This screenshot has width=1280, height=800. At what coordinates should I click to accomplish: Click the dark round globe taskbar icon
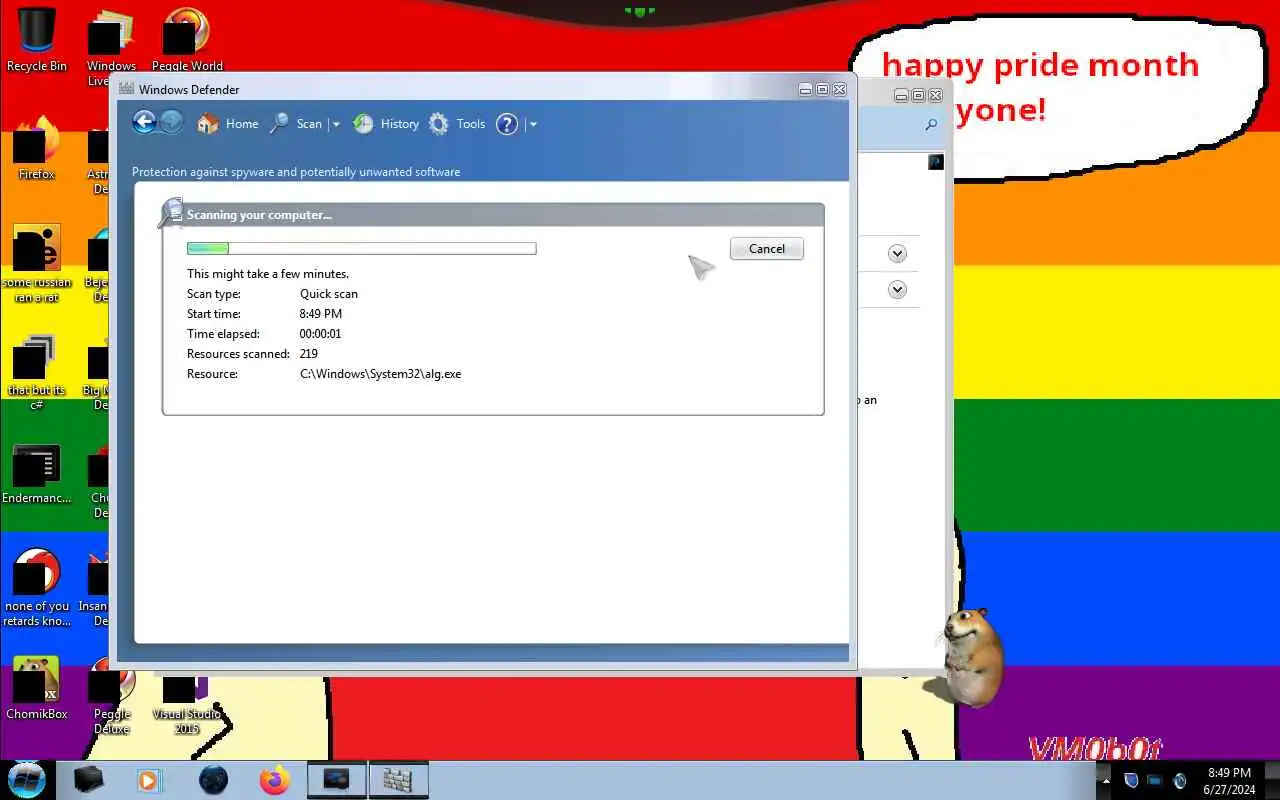click(x=213, y=780)
